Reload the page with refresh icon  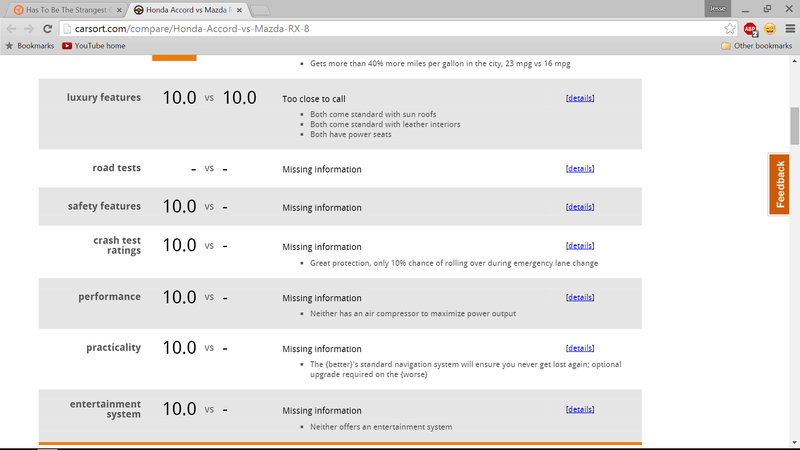pos(47,29)
